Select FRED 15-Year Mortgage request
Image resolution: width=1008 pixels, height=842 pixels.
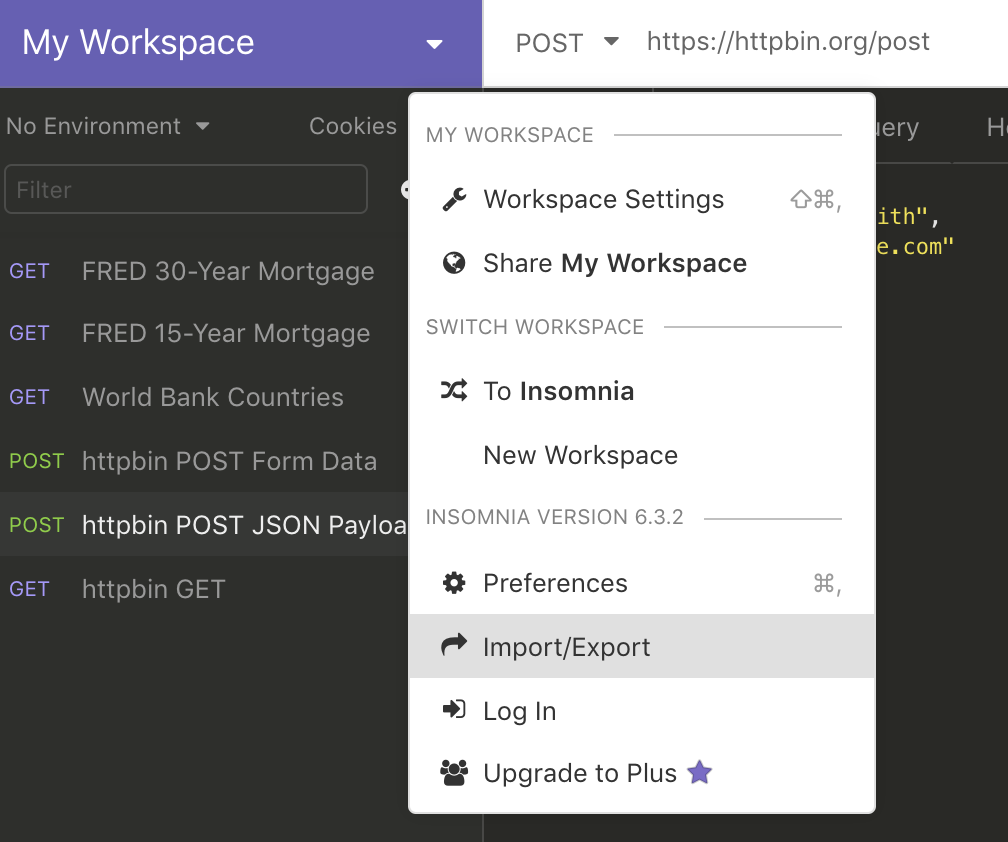click(x=204, y=334)
